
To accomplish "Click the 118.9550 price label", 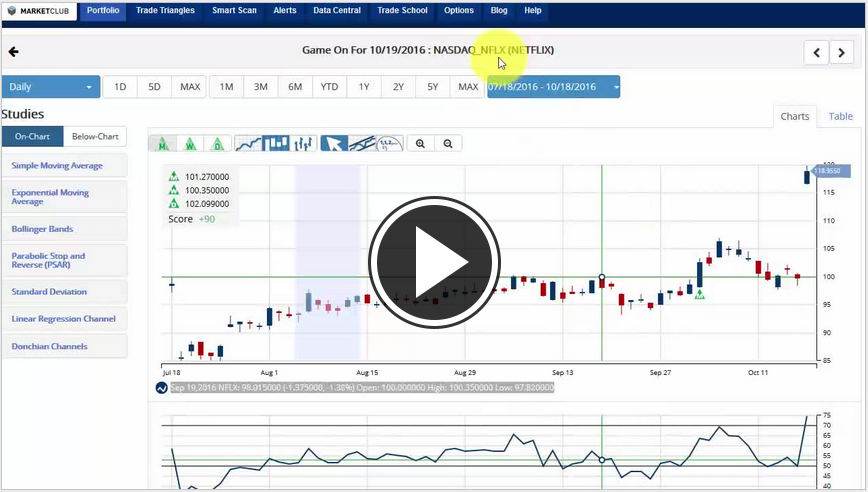I will pyautogui.click(x=831, y=171).
